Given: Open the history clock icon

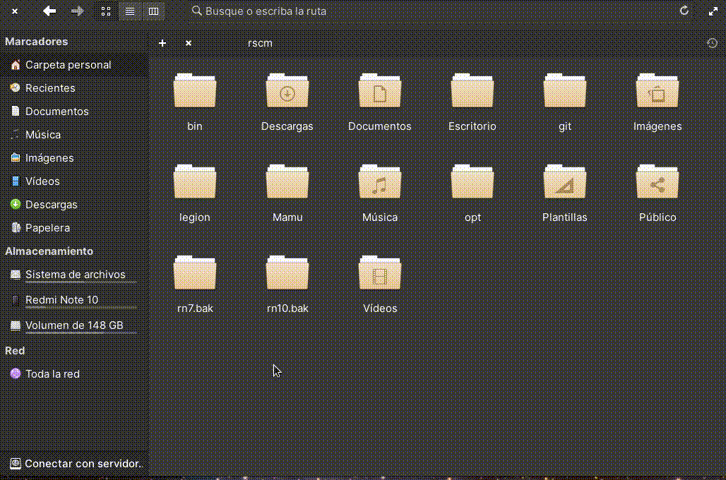Looking at the screenshot, I should [712, 43].
